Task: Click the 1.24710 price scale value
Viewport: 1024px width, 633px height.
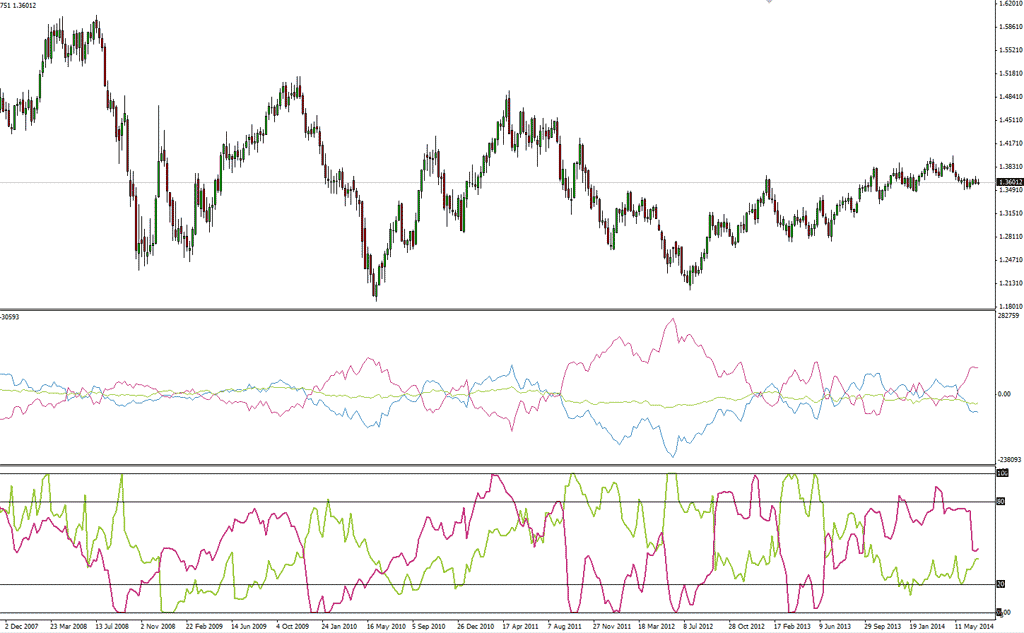Action: (x=1010, y=260)
